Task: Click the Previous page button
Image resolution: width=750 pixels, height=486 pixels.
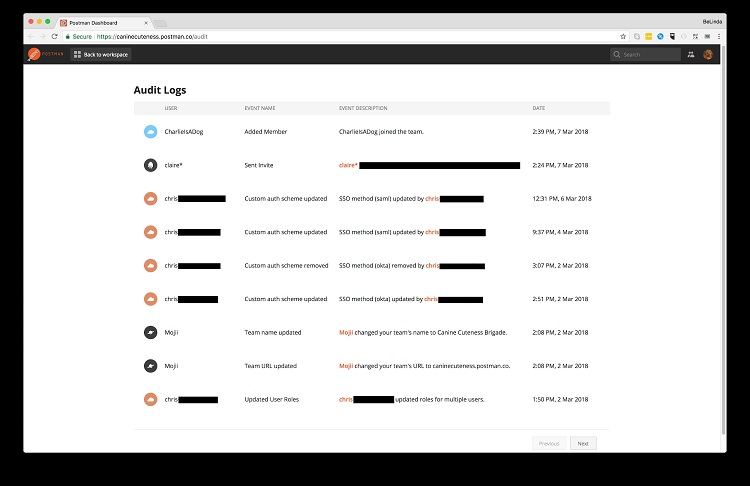Action: pyautogui.click(x=549, y=443)
